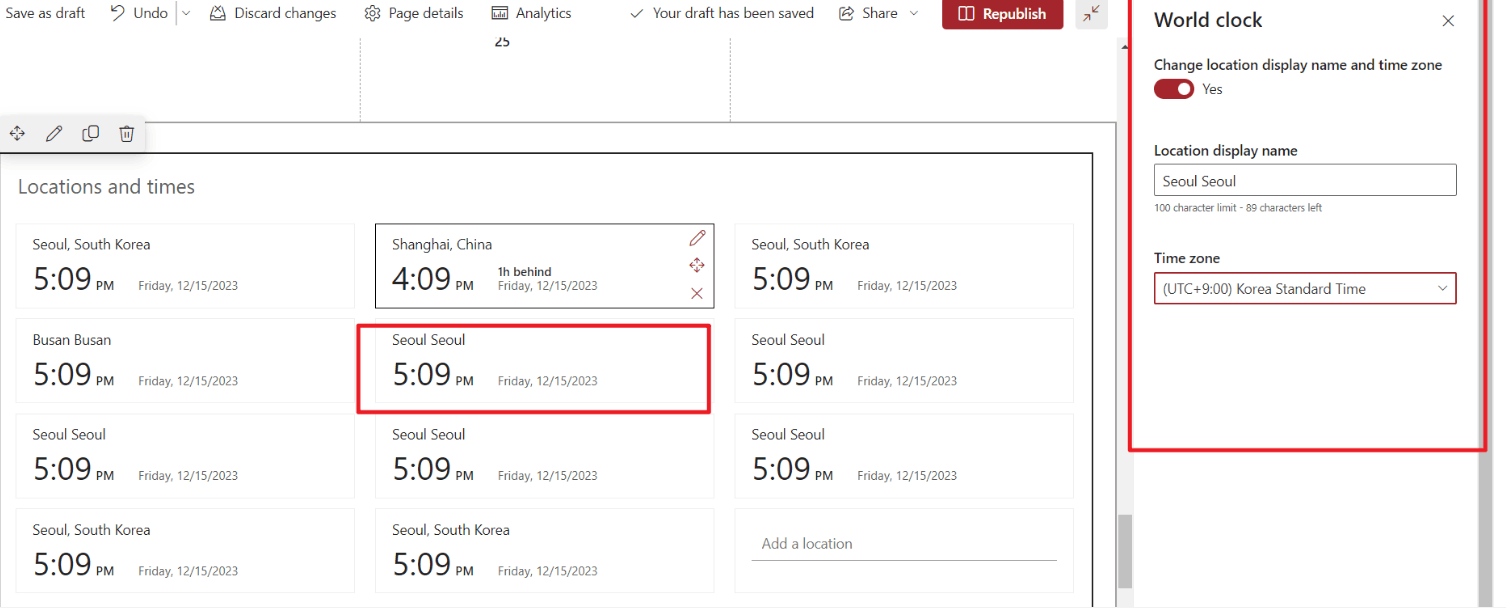
Task: Click the Add a location field
Action: tap(904, 544)
